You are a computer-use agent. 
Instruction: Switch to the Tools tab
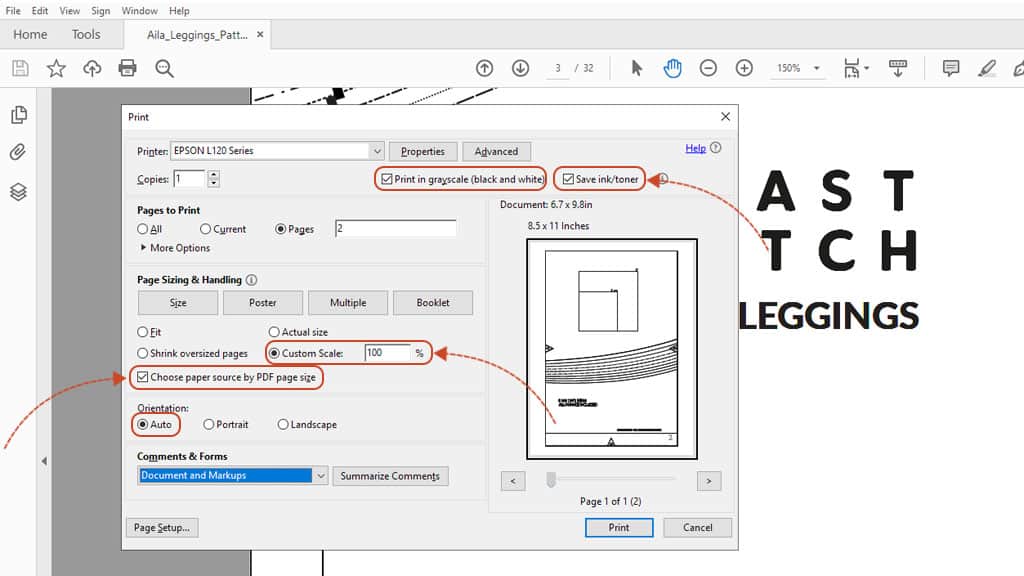click(86, 34)
